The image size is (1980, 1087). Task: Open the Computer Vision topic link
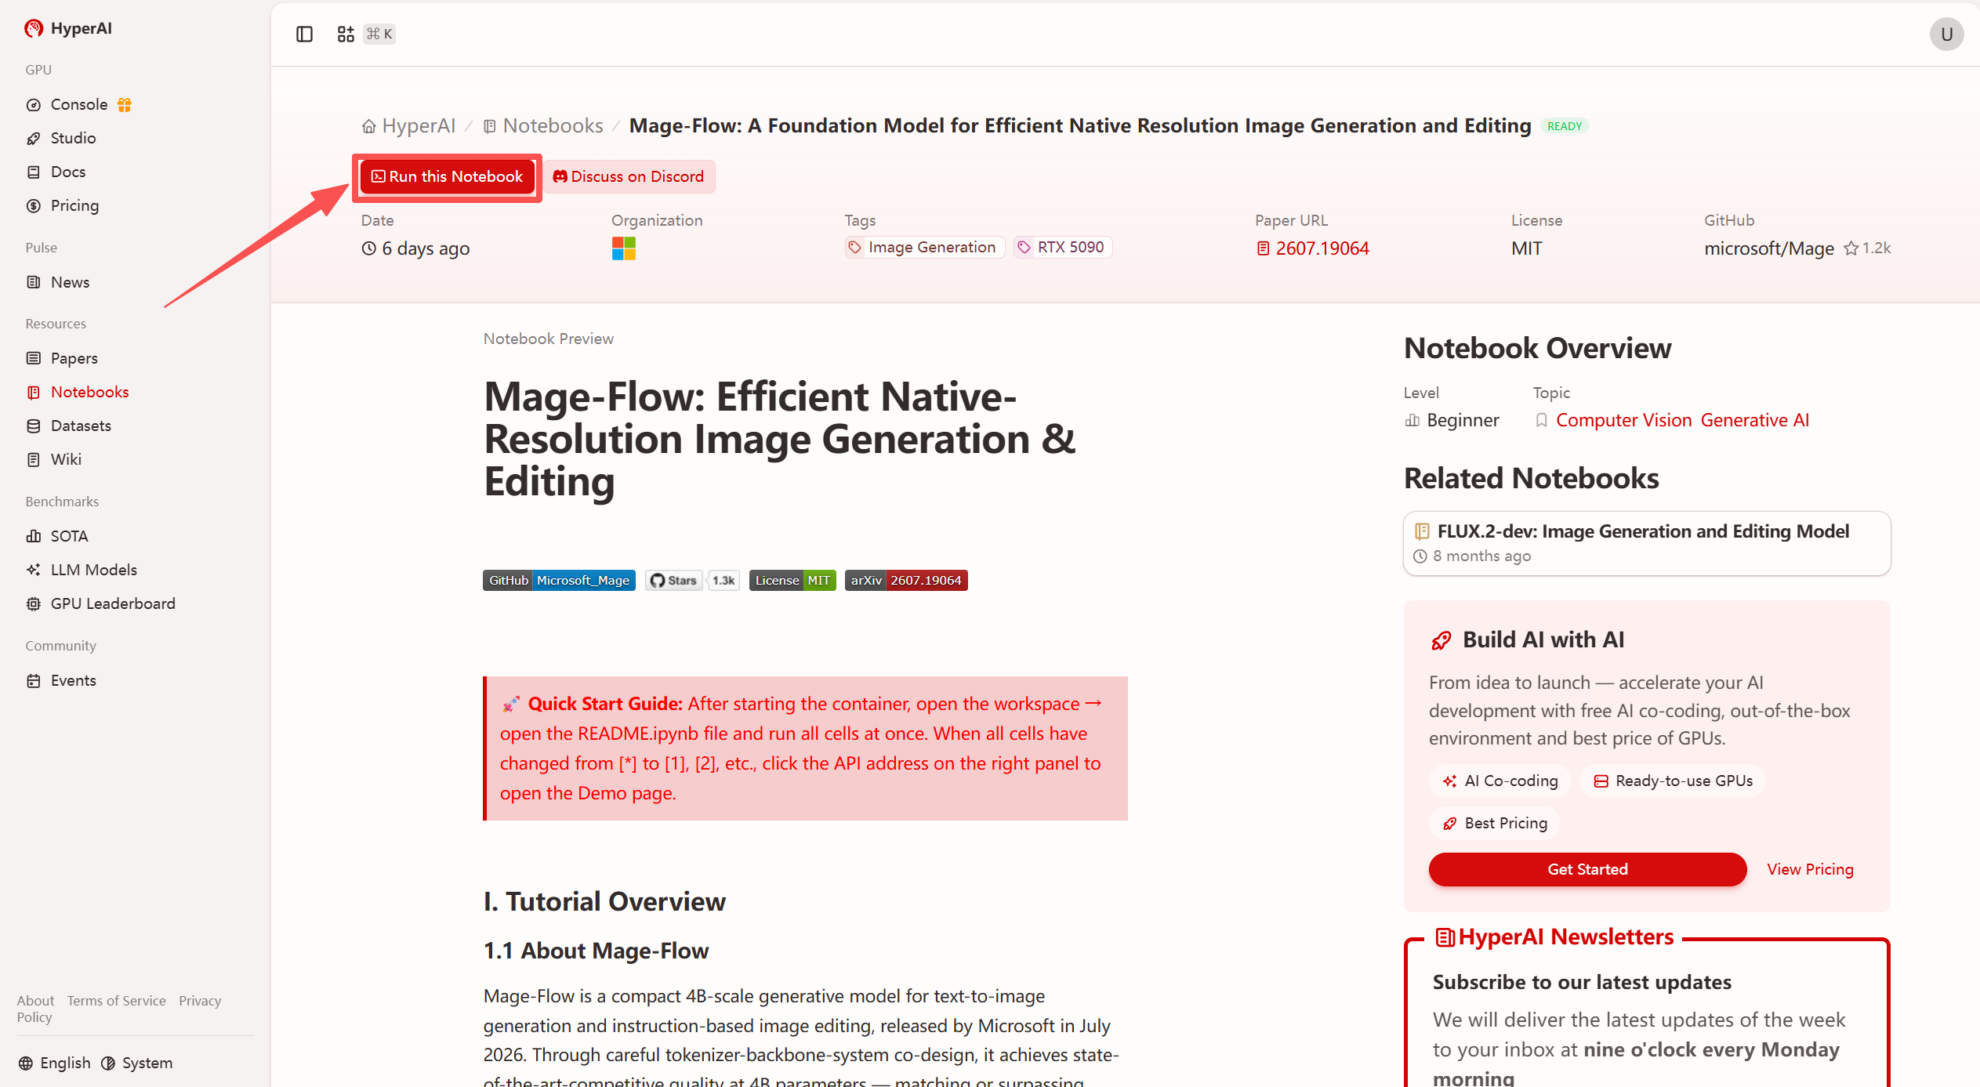(1623, 421)
